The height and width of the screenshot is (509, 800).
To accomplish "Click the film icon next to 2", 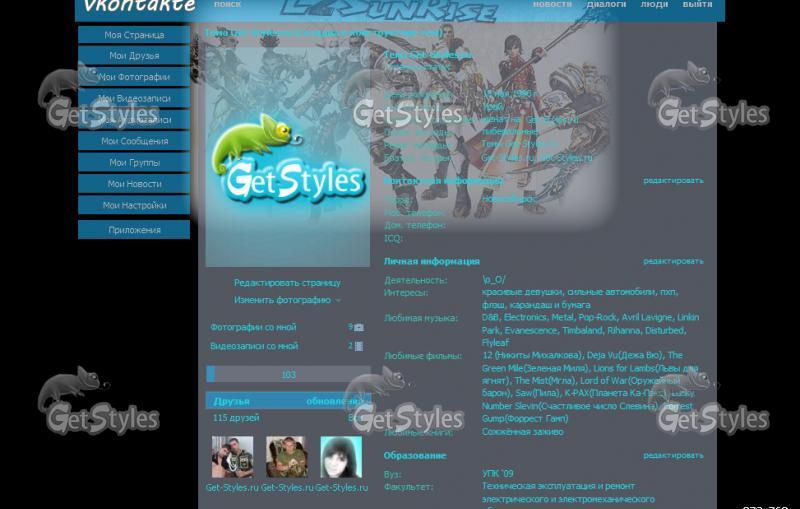I will [359, 346].
